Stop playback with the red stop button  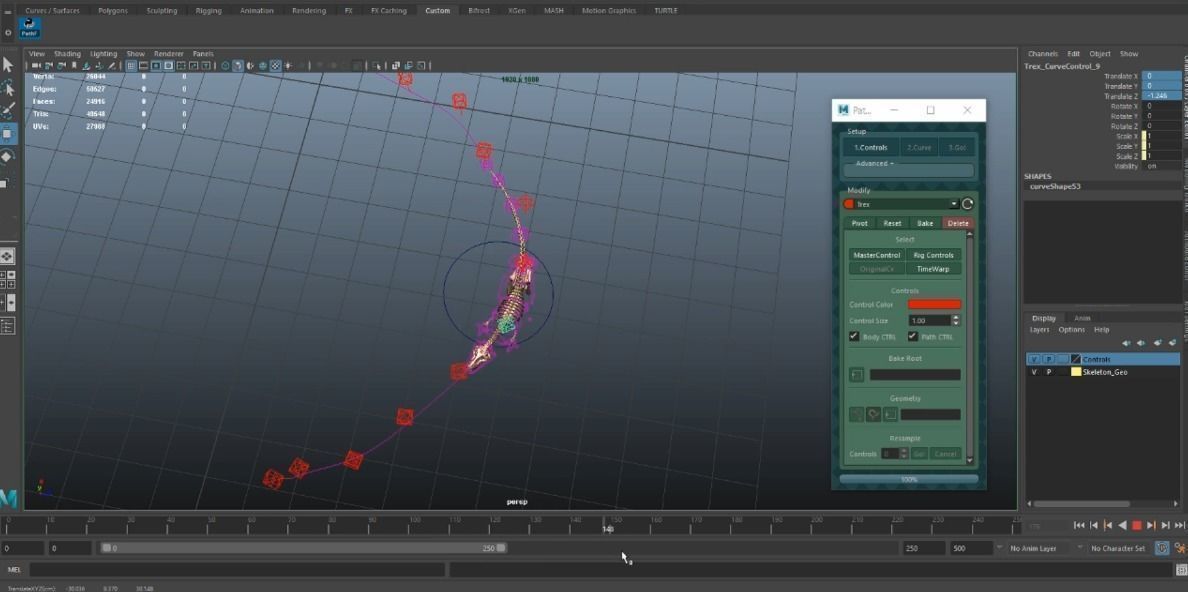[x=1136, y=525]
